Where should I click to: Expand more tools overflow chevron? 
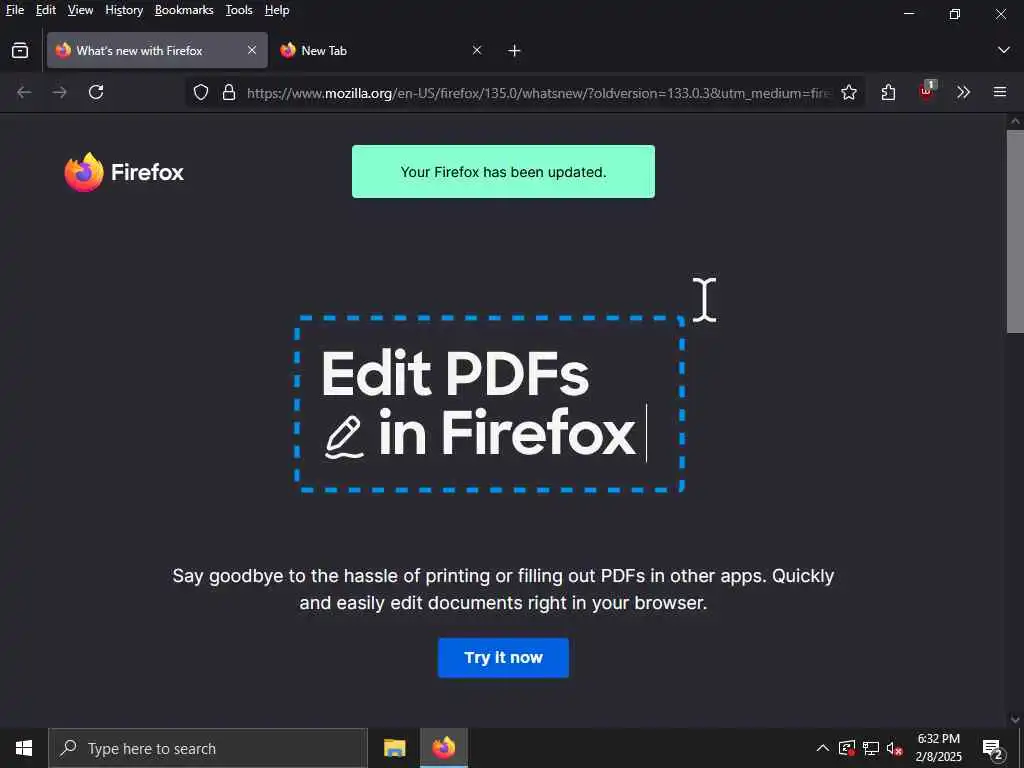(x=963, y=92)
